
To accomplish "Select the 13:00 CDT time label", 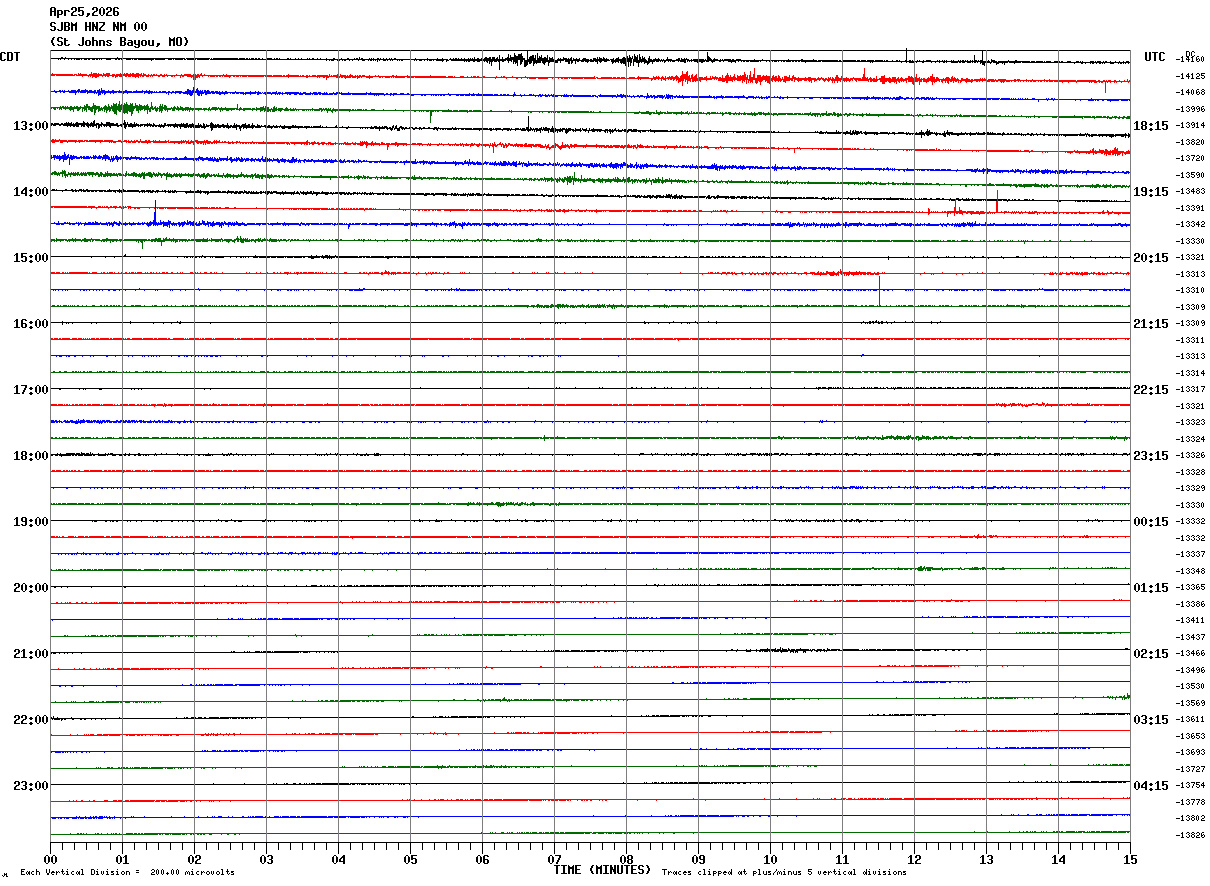I will click(x=30, y=126).
